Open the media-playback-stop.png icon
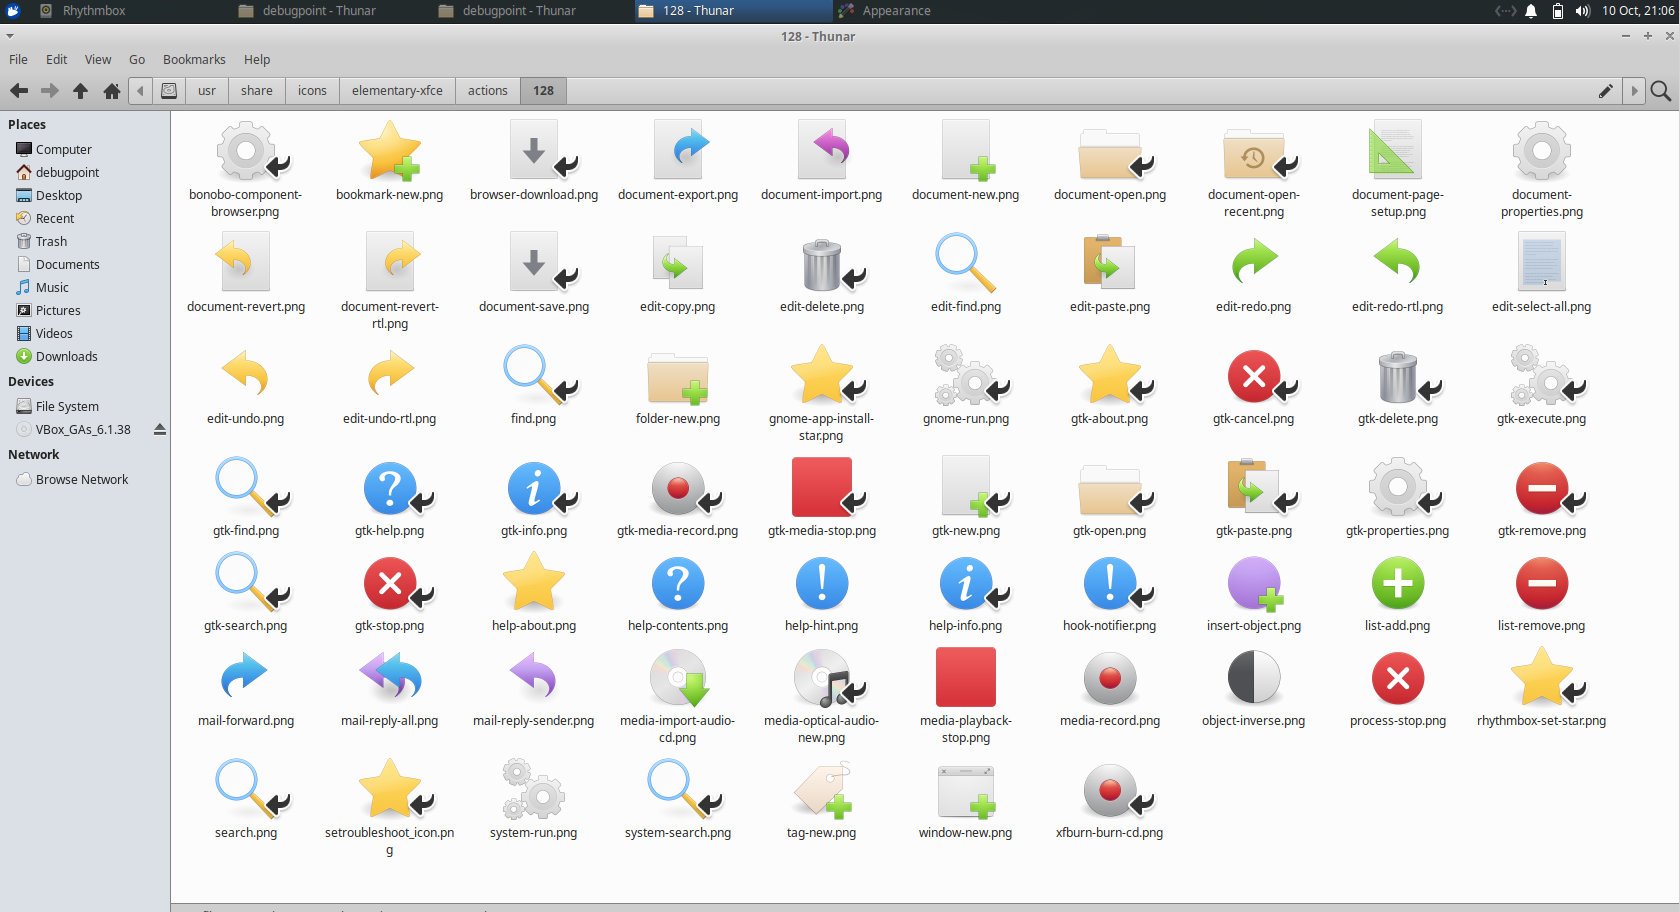 (x=965, y=678)
